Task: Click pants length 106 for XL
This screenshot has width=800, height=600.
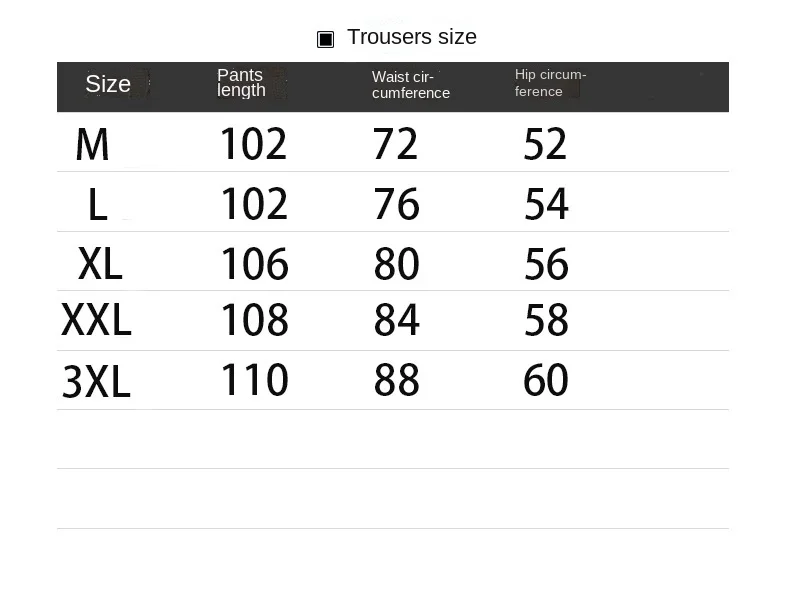Action: (255, 264)
